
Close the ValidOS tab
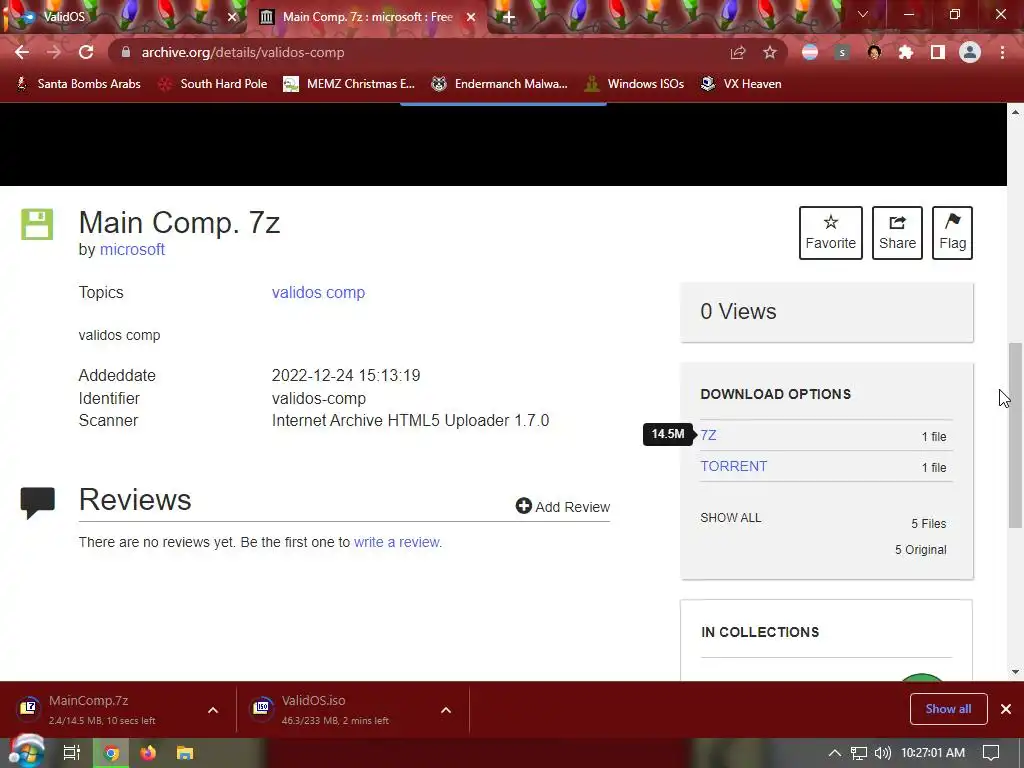click(x=232, y=17)
